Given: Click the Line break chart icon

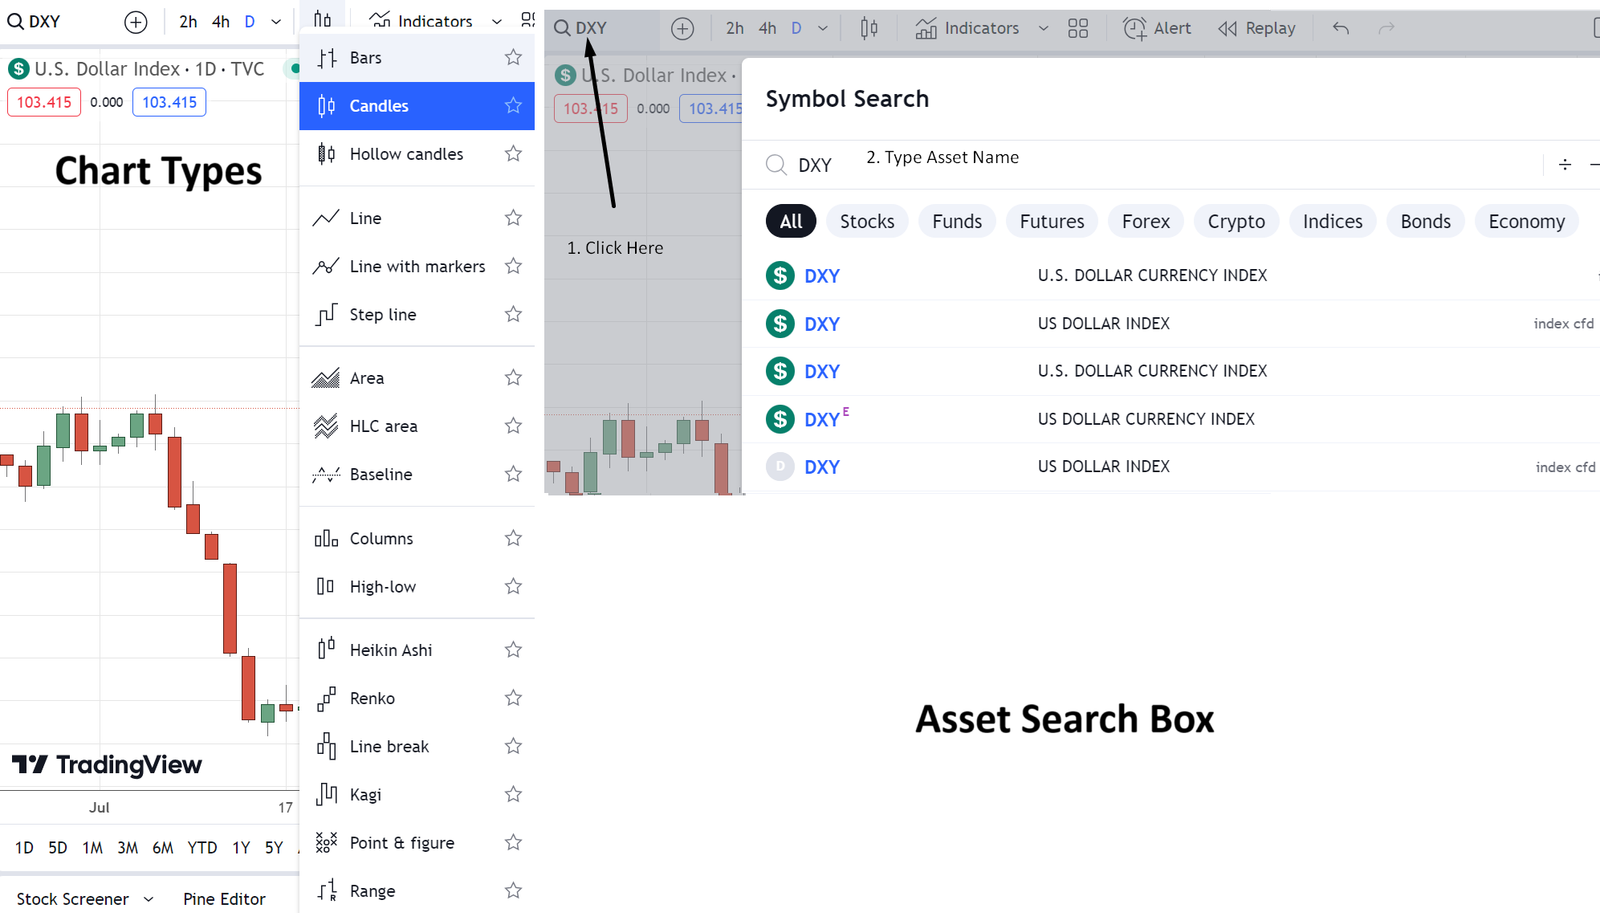Looking at the screenshot, I should pos(326,746).
